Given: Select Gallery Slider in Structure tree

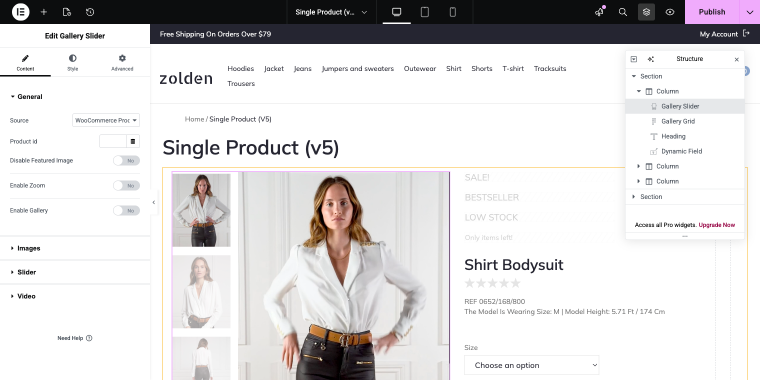Looking at the screenshot, I should 685,106.
